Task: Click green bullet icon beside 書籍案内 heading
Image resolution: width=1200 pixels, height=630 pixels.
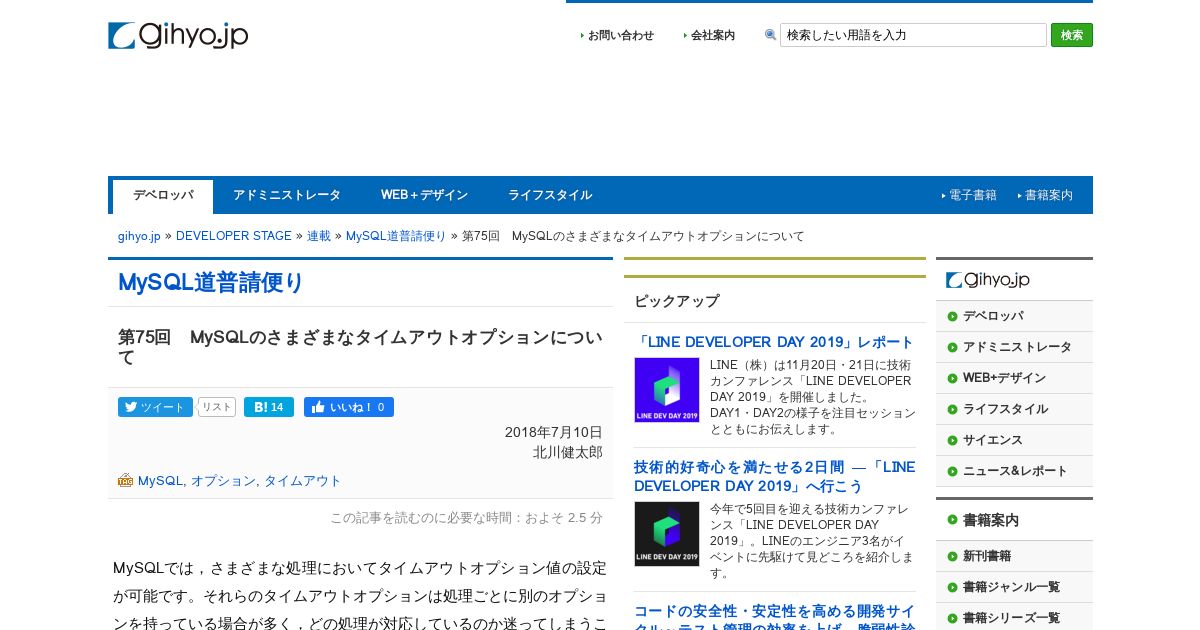Action: click(952, 520)
